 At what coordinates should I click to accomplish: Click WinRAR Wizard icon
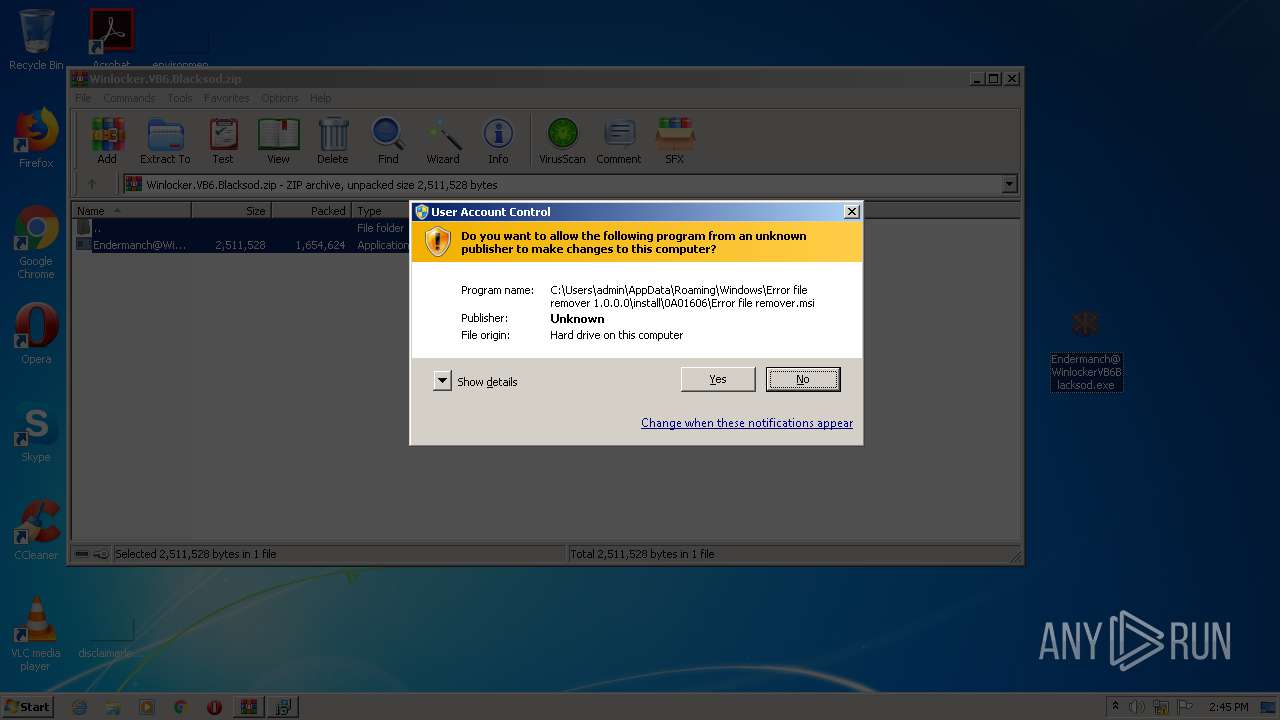click(443, 141)
